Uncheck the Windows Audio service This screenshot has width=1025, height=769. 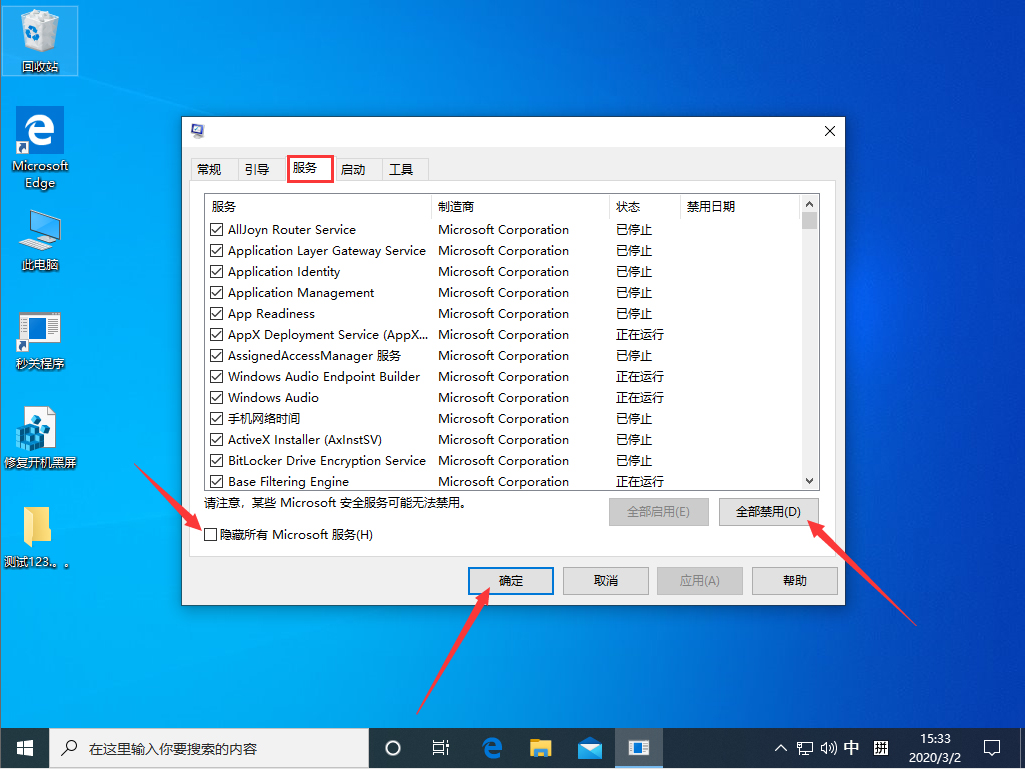tap(216, 397)
